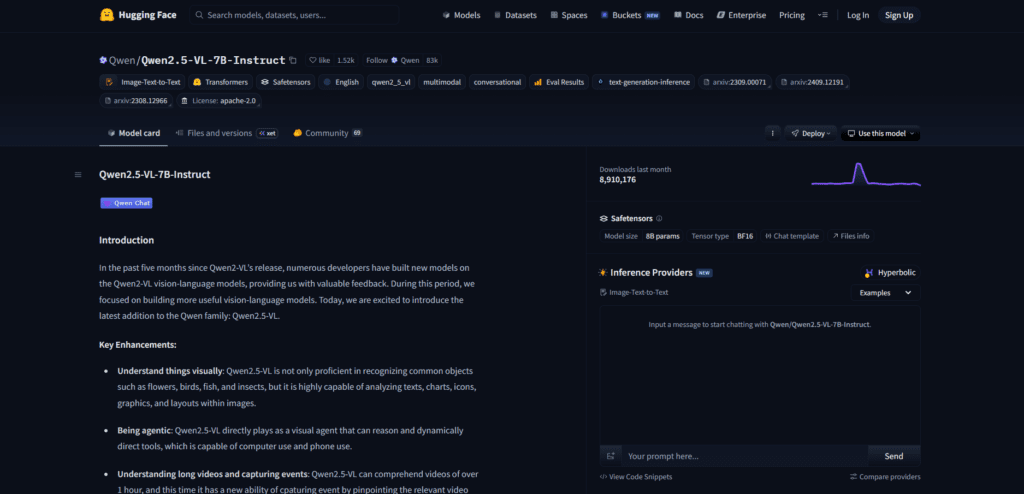Click the 8B params model size value

[663, 236]
